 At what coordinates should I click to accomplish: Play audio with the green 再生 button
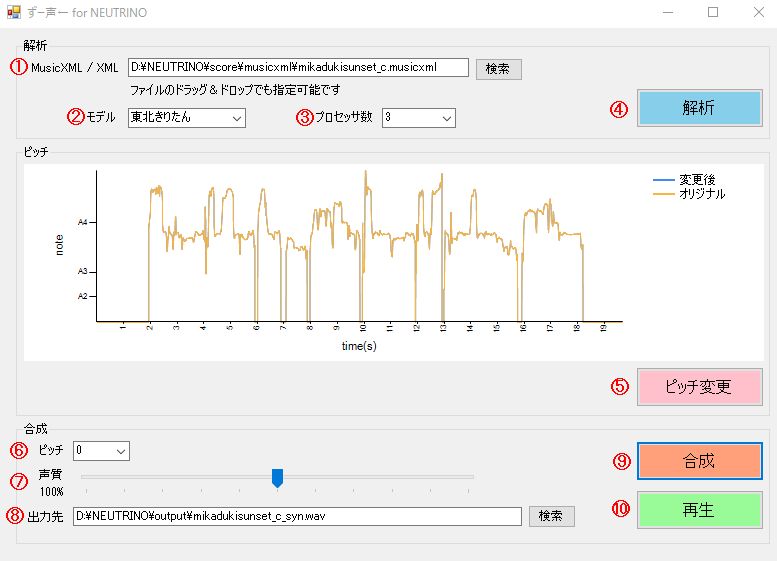[699, 509]
